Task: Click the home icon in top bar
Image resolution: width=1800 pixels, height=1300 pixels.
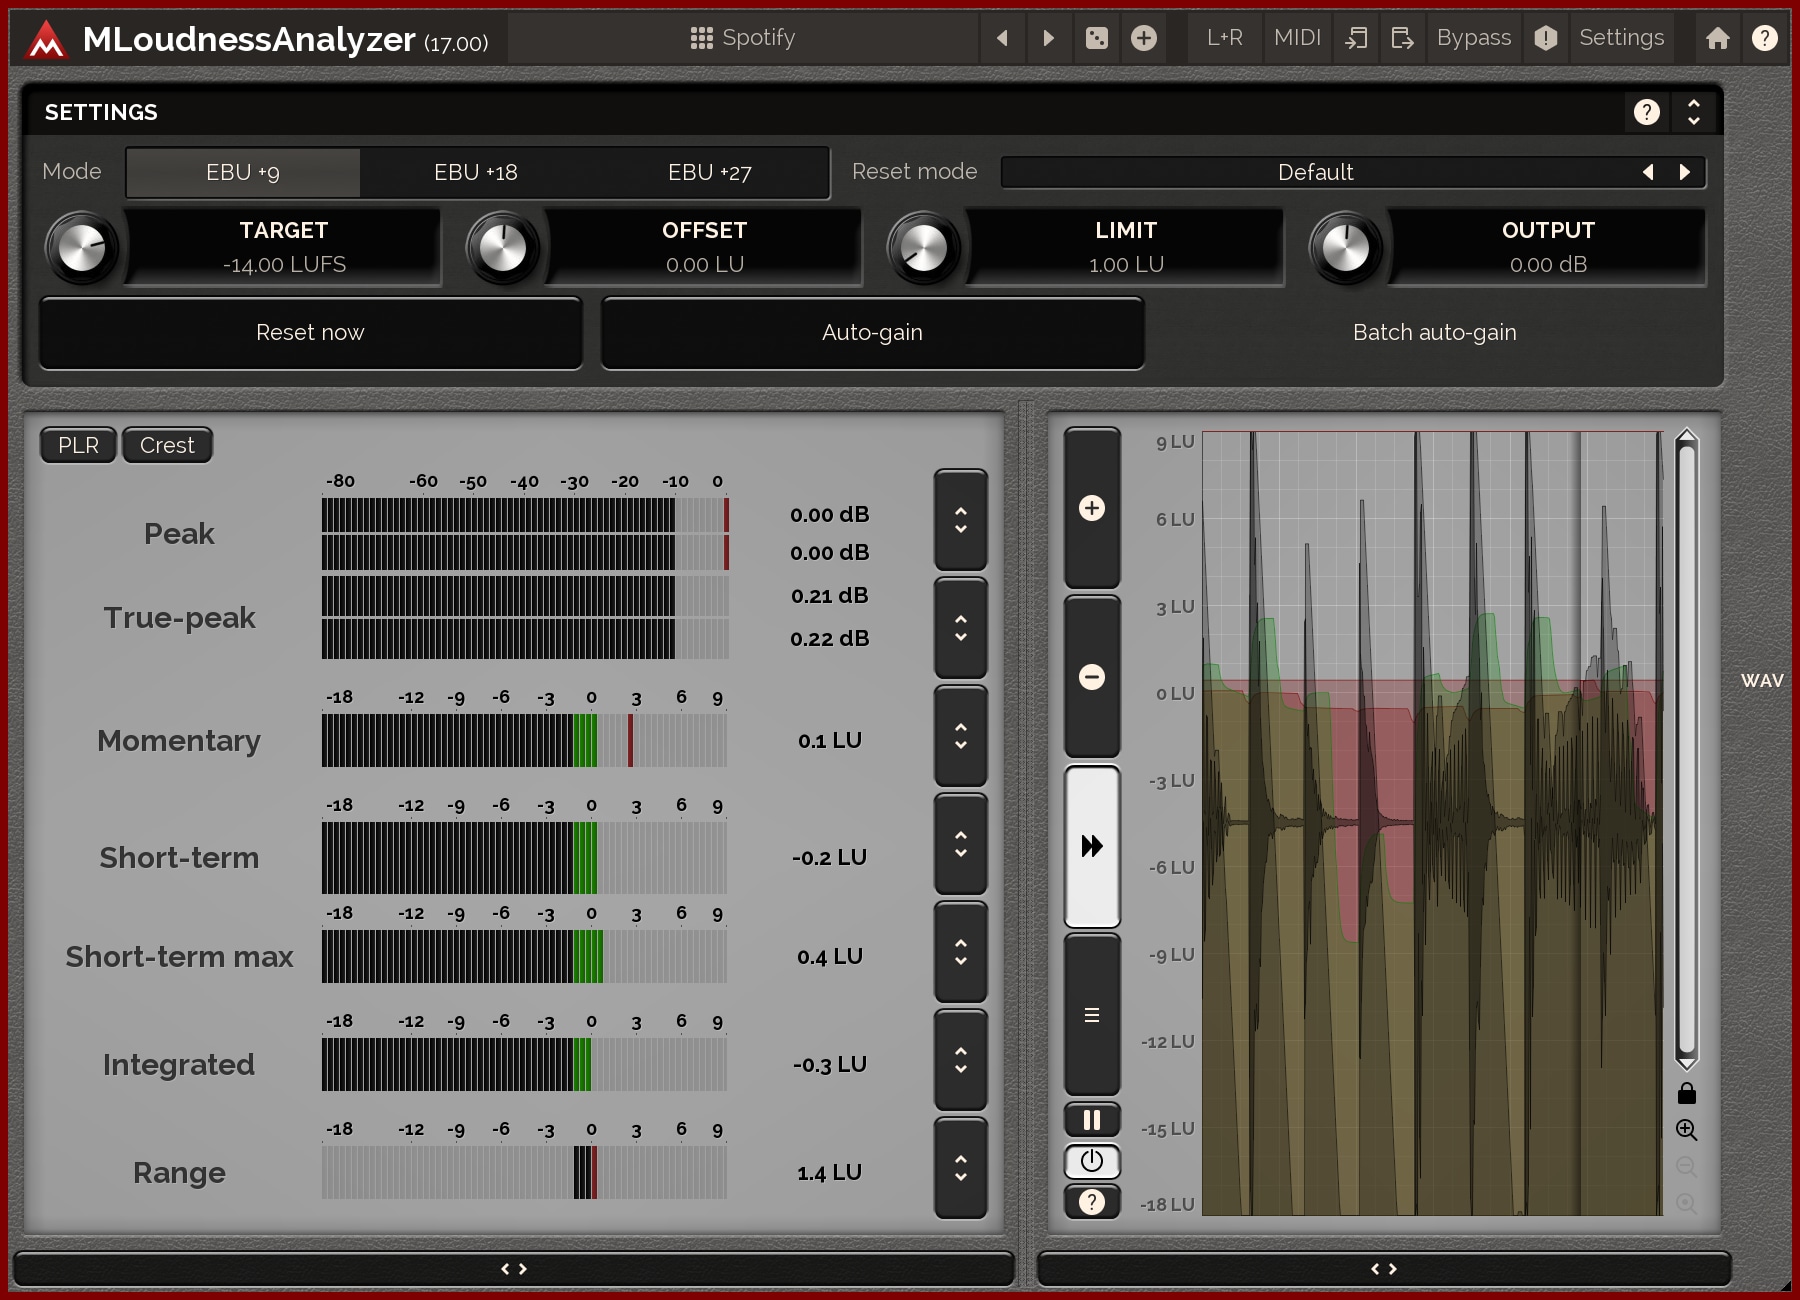Action: pyautogui.click(x=1717, y=38)
